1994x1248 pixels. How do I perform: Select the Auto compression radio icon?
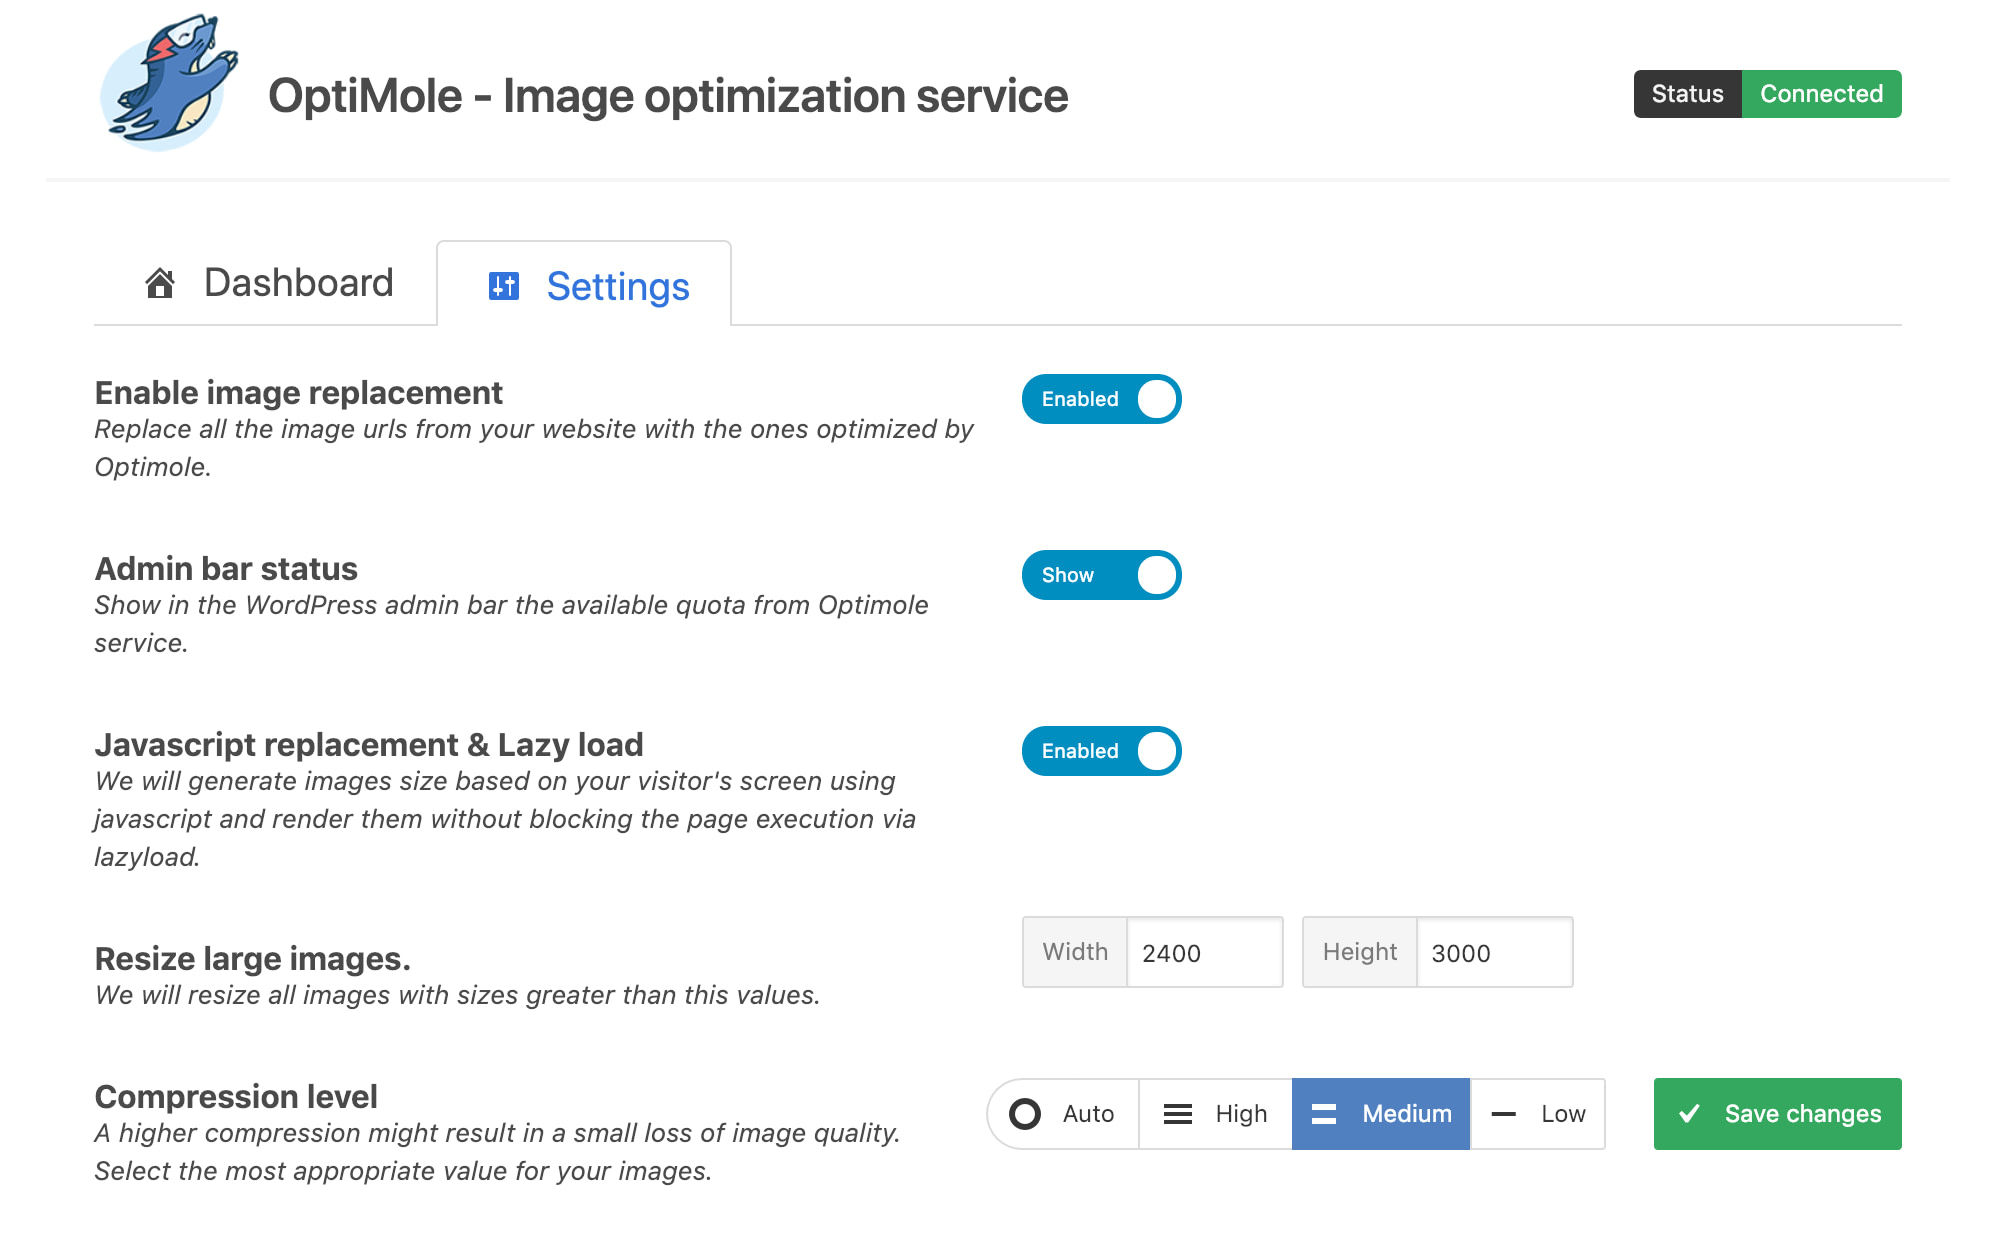coord(1026,1113)
